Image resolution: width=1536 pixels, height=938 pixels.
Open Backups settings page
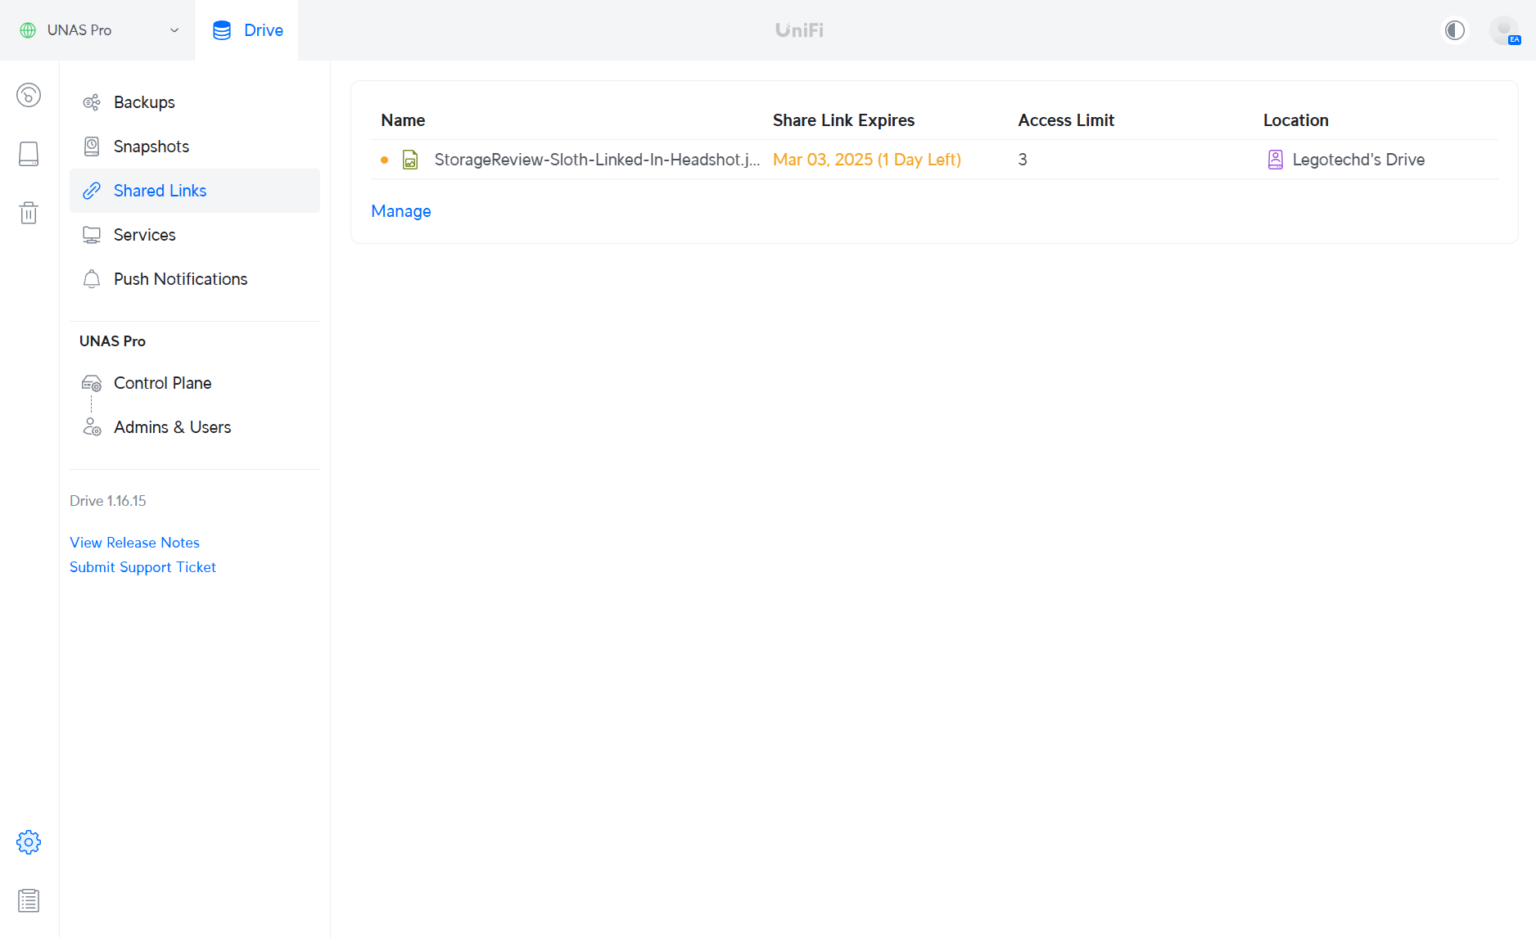pyautogui.click(x=195, y=102)
